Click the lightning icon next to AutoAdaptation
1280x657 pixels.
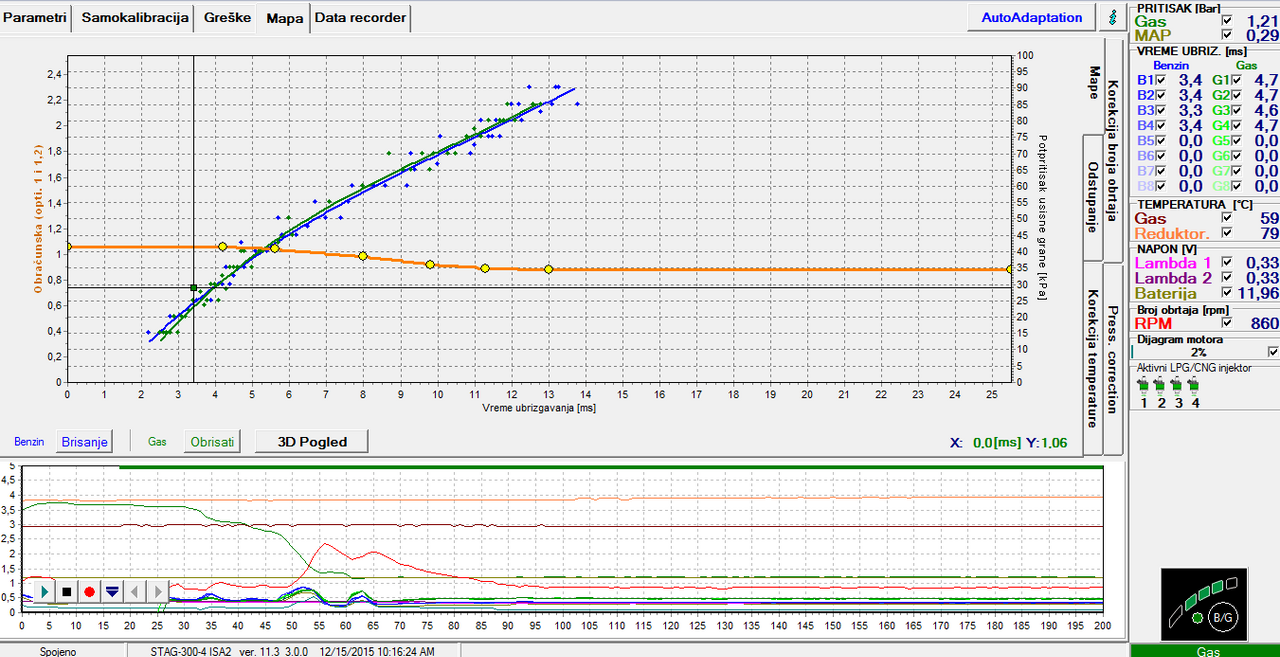point(1113,18)
